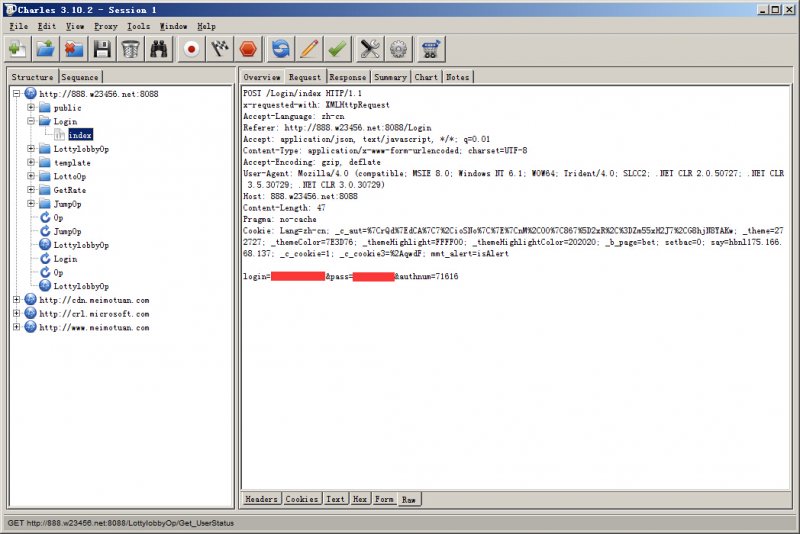Select the index request under Login

tap(80, 135)
